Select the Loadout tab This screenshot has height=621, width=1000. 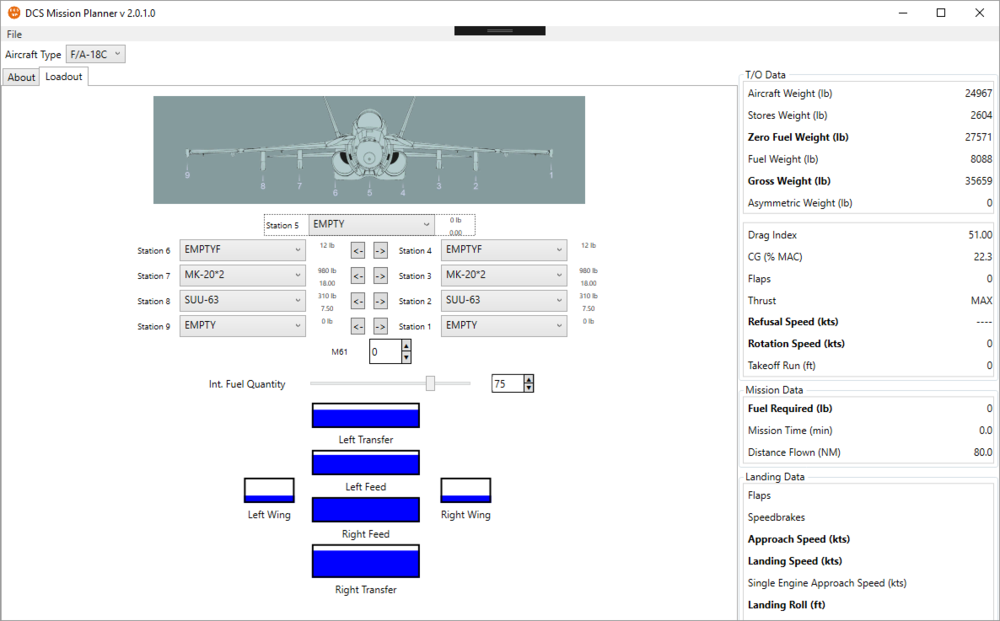pyautogui.click(x=64, y=77)
